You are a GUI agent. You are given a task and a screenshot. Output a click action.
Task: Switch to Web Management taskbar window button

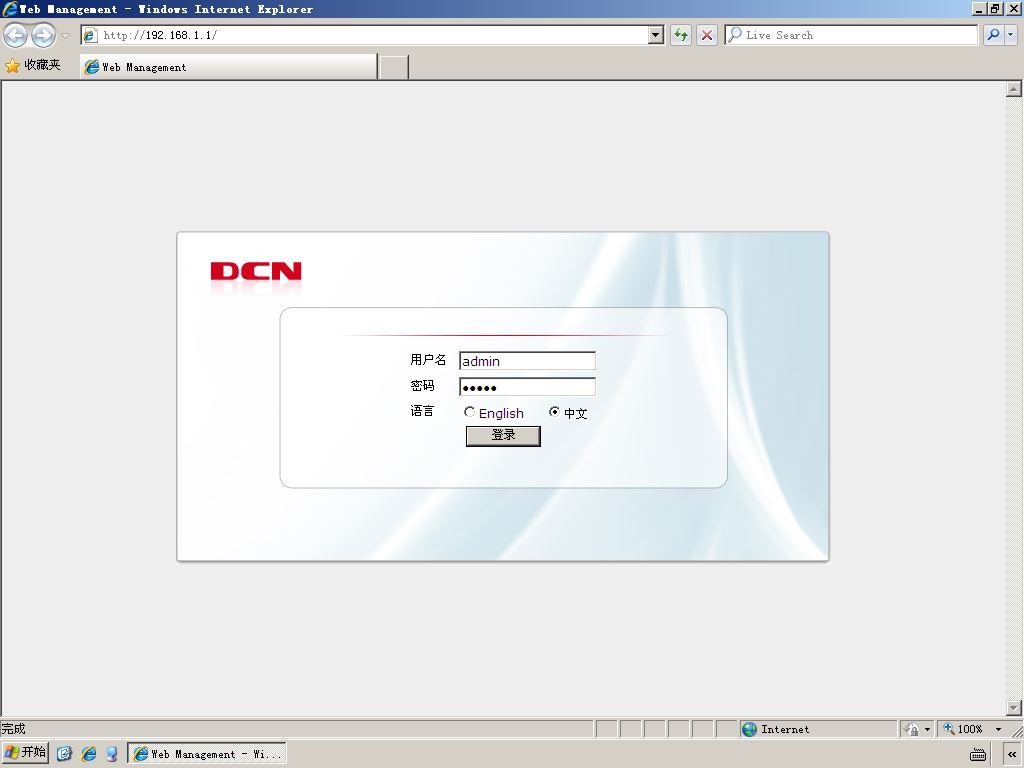[207, 754]
